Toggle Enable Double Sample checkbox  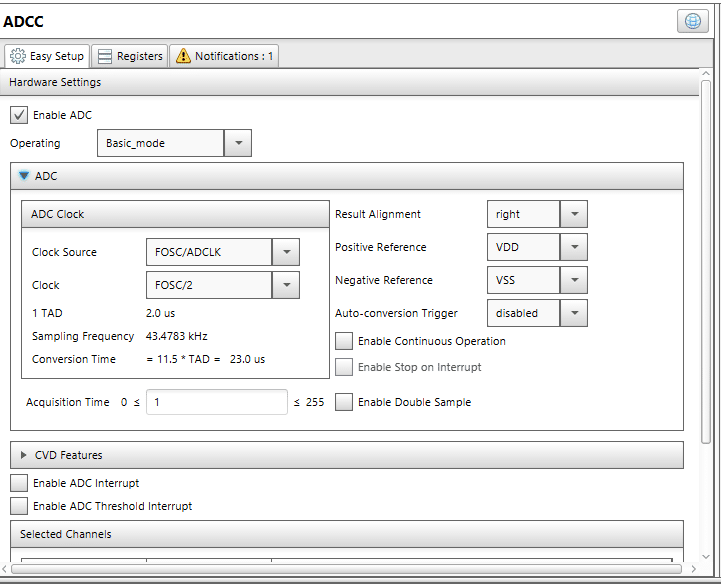point(344,402)
